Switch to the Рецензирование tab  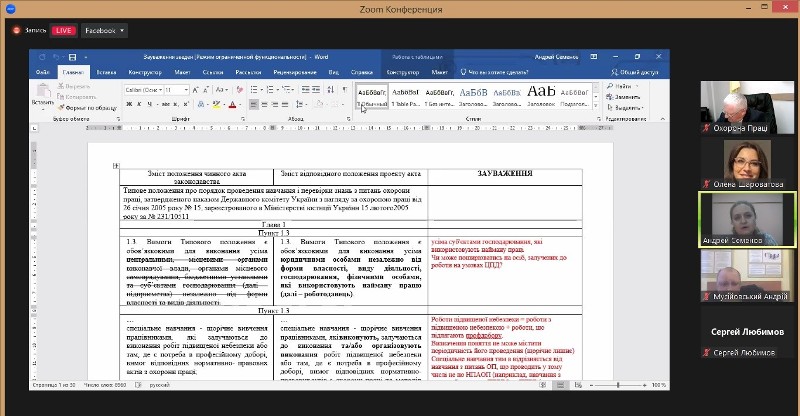(295, 72)
